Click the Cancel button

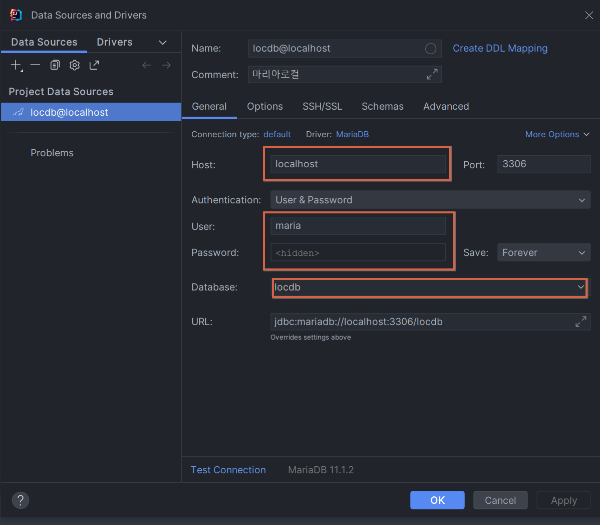click(500, 500)
